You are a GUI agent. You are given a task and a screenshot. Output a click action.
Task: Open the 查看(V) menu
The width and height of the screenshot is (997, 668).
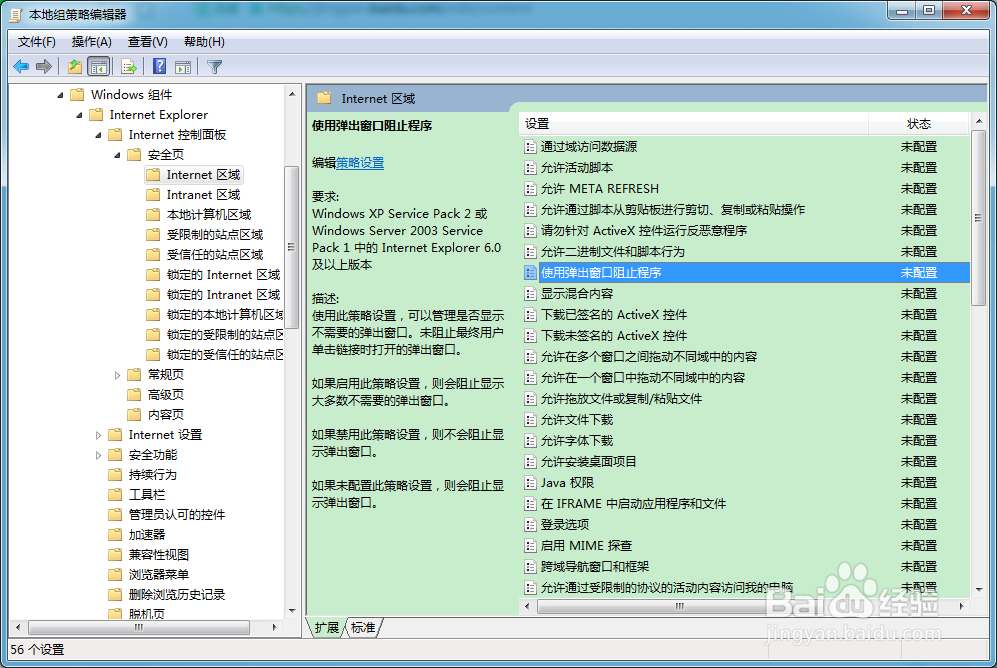click(x=148, y=42)
